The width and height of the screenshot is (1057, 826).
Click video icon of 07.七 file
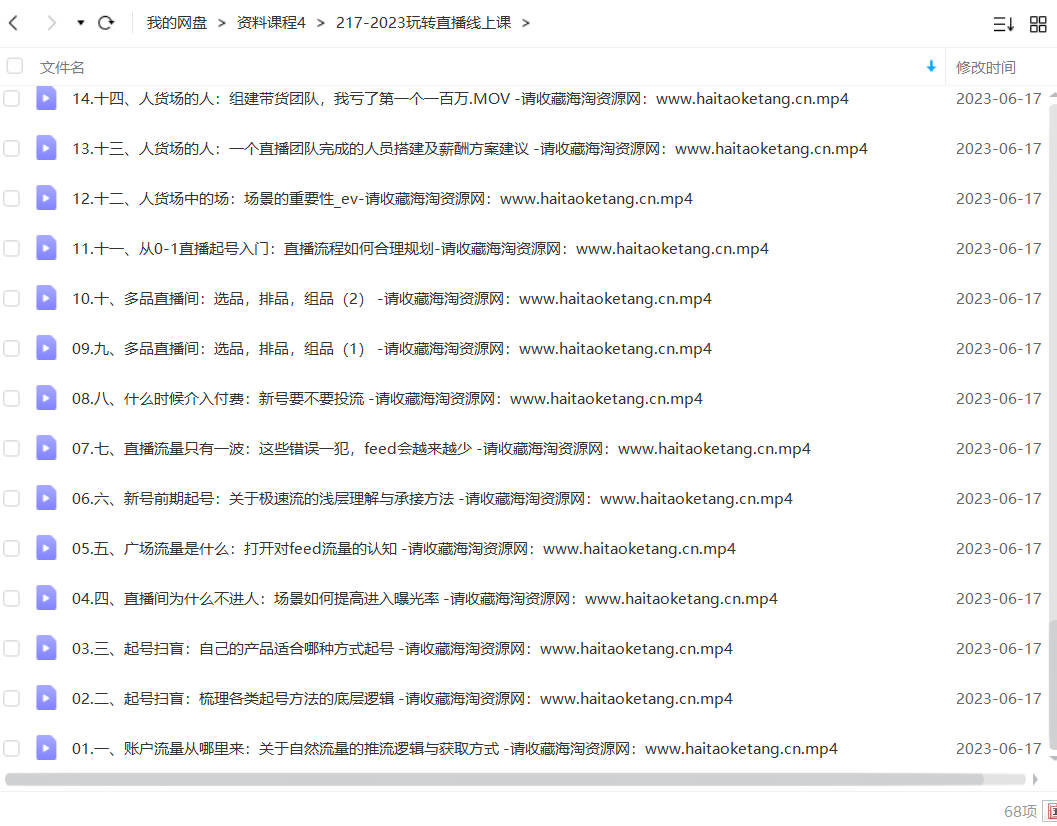tap(46, 448)
